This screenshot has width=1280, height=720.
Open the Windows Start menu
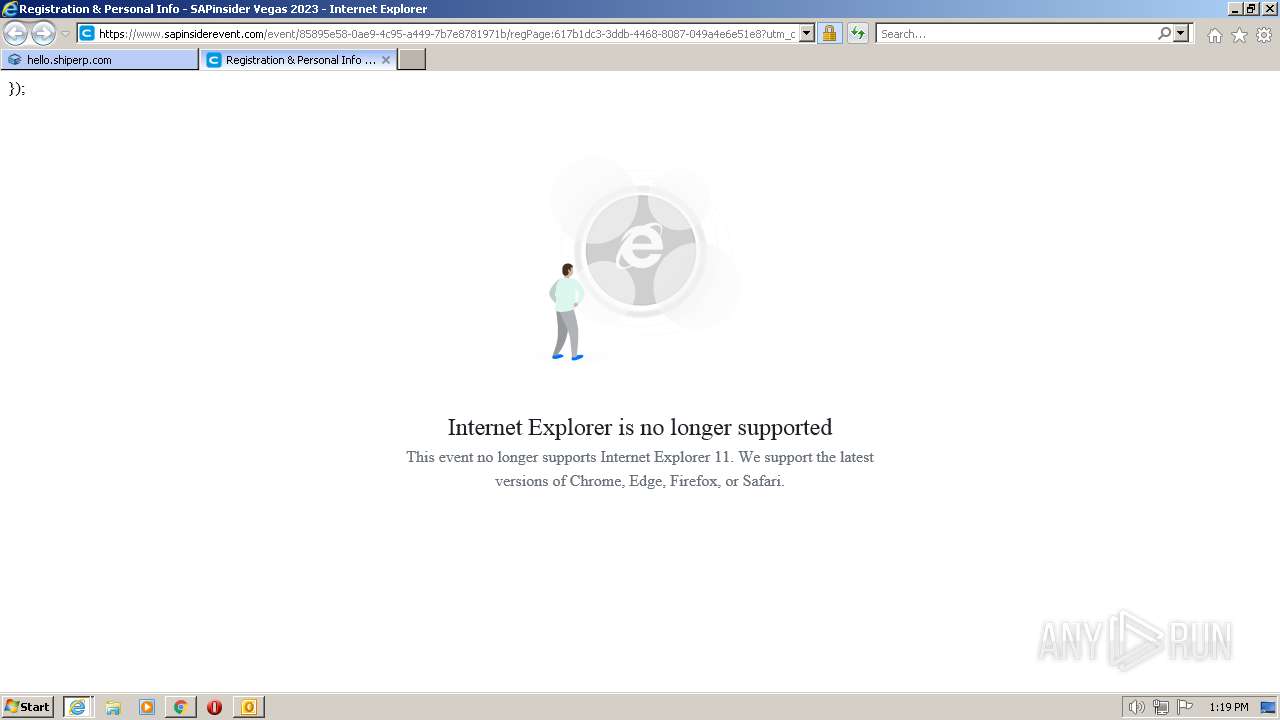pos(28,707)
